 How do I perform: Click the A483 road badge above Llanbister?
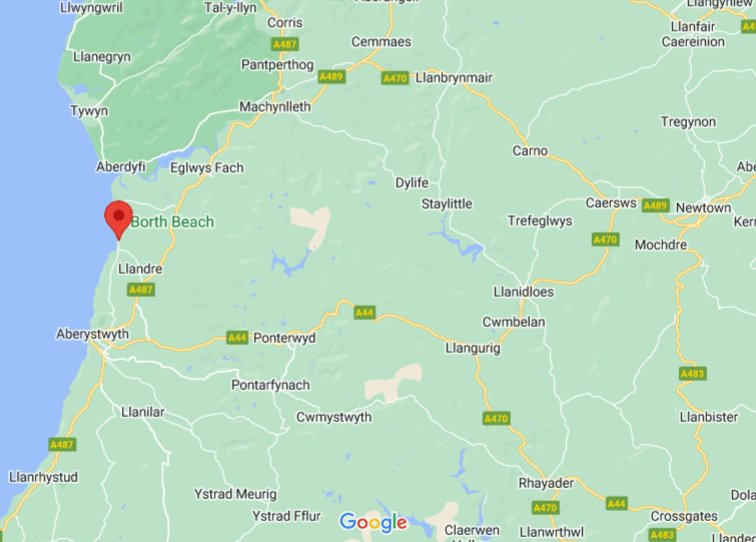pyautogui.click(x=692, y=374)
